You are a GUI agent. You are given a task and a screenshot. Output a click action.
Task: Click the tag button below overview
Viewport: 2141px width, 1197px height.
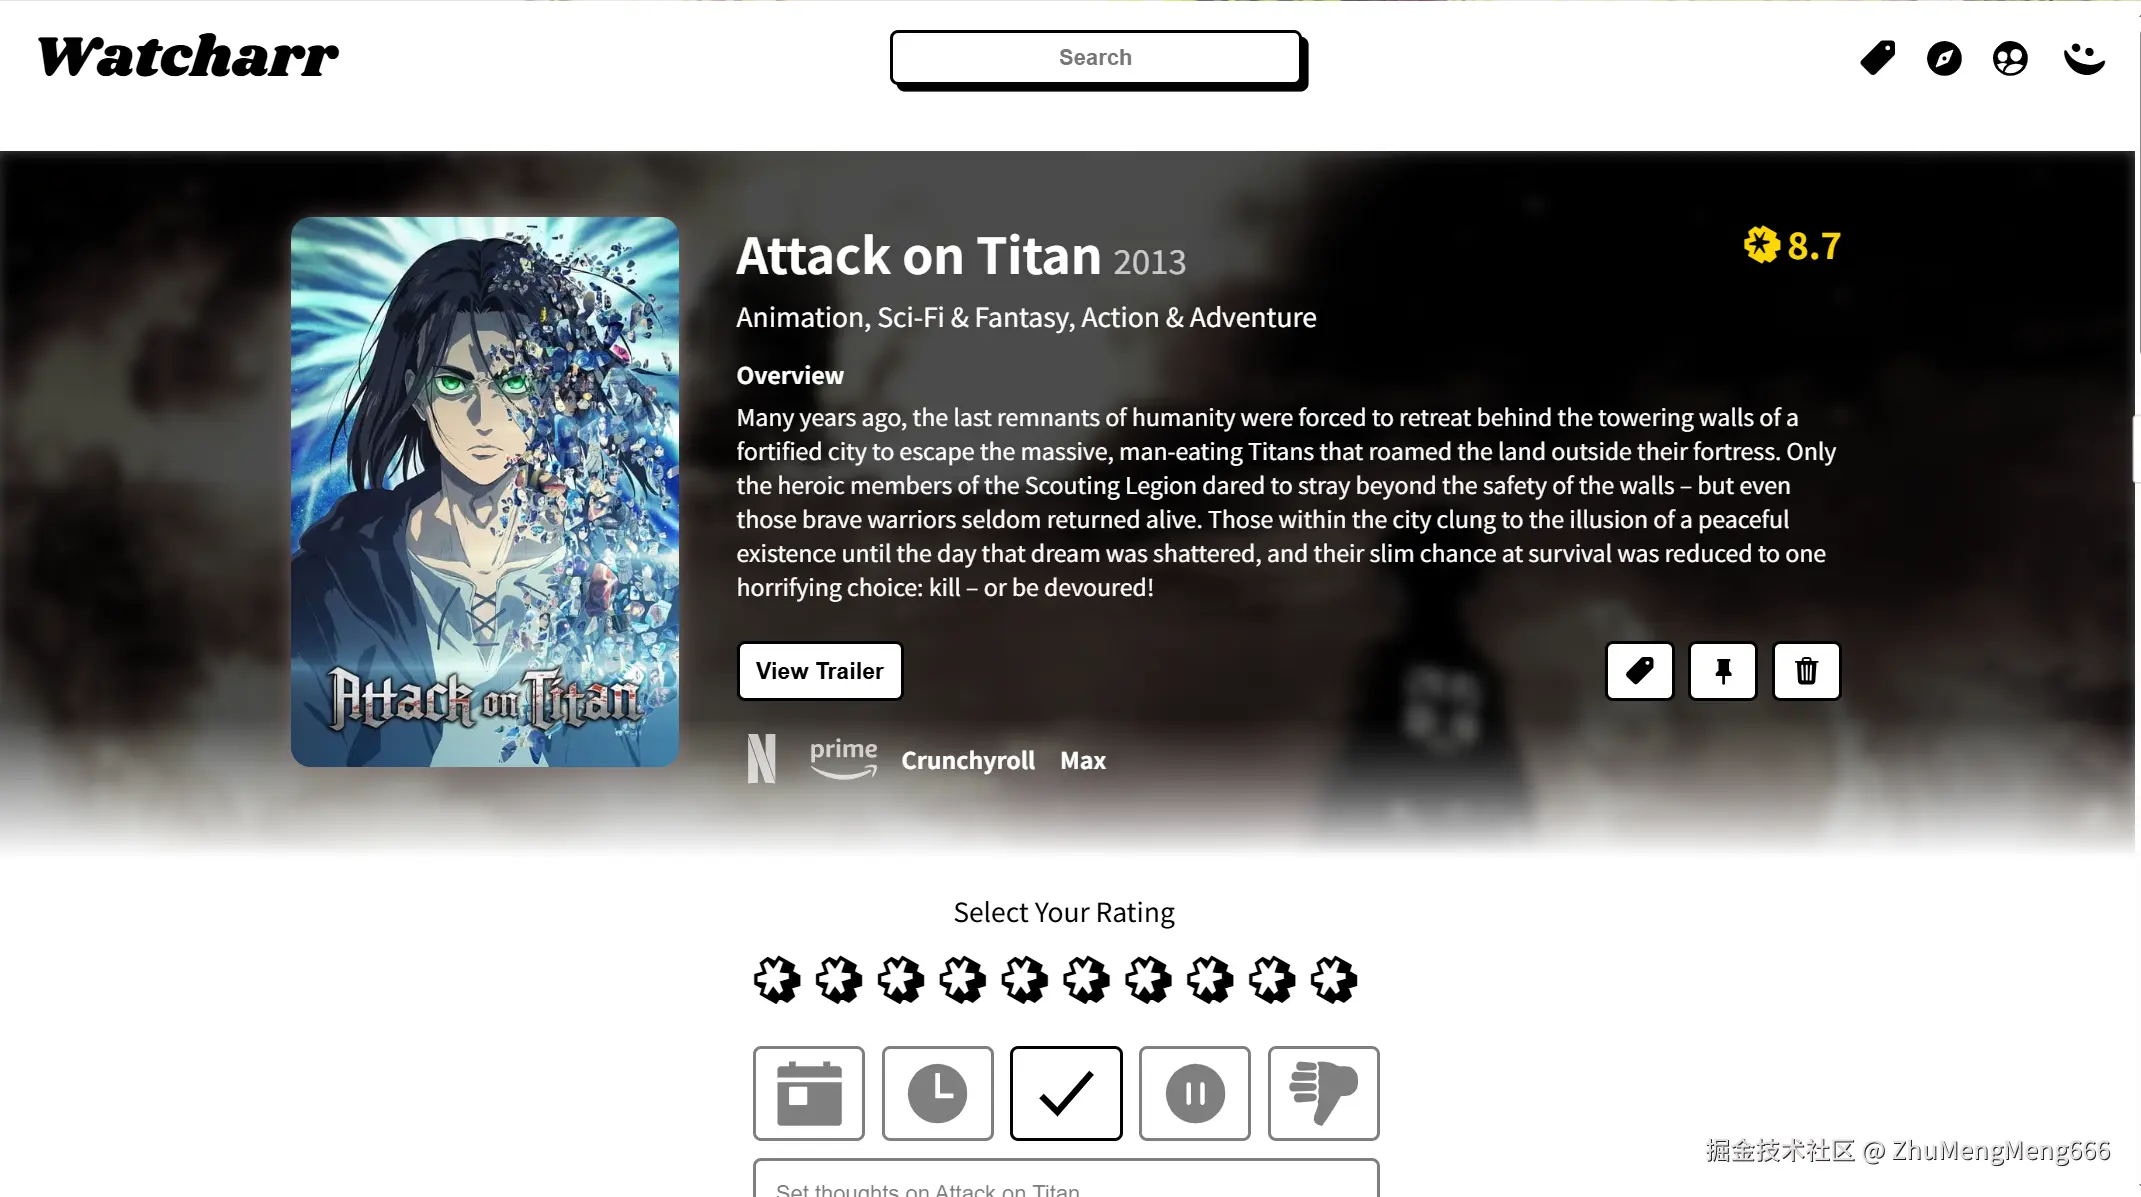[x=1639, y=671]
